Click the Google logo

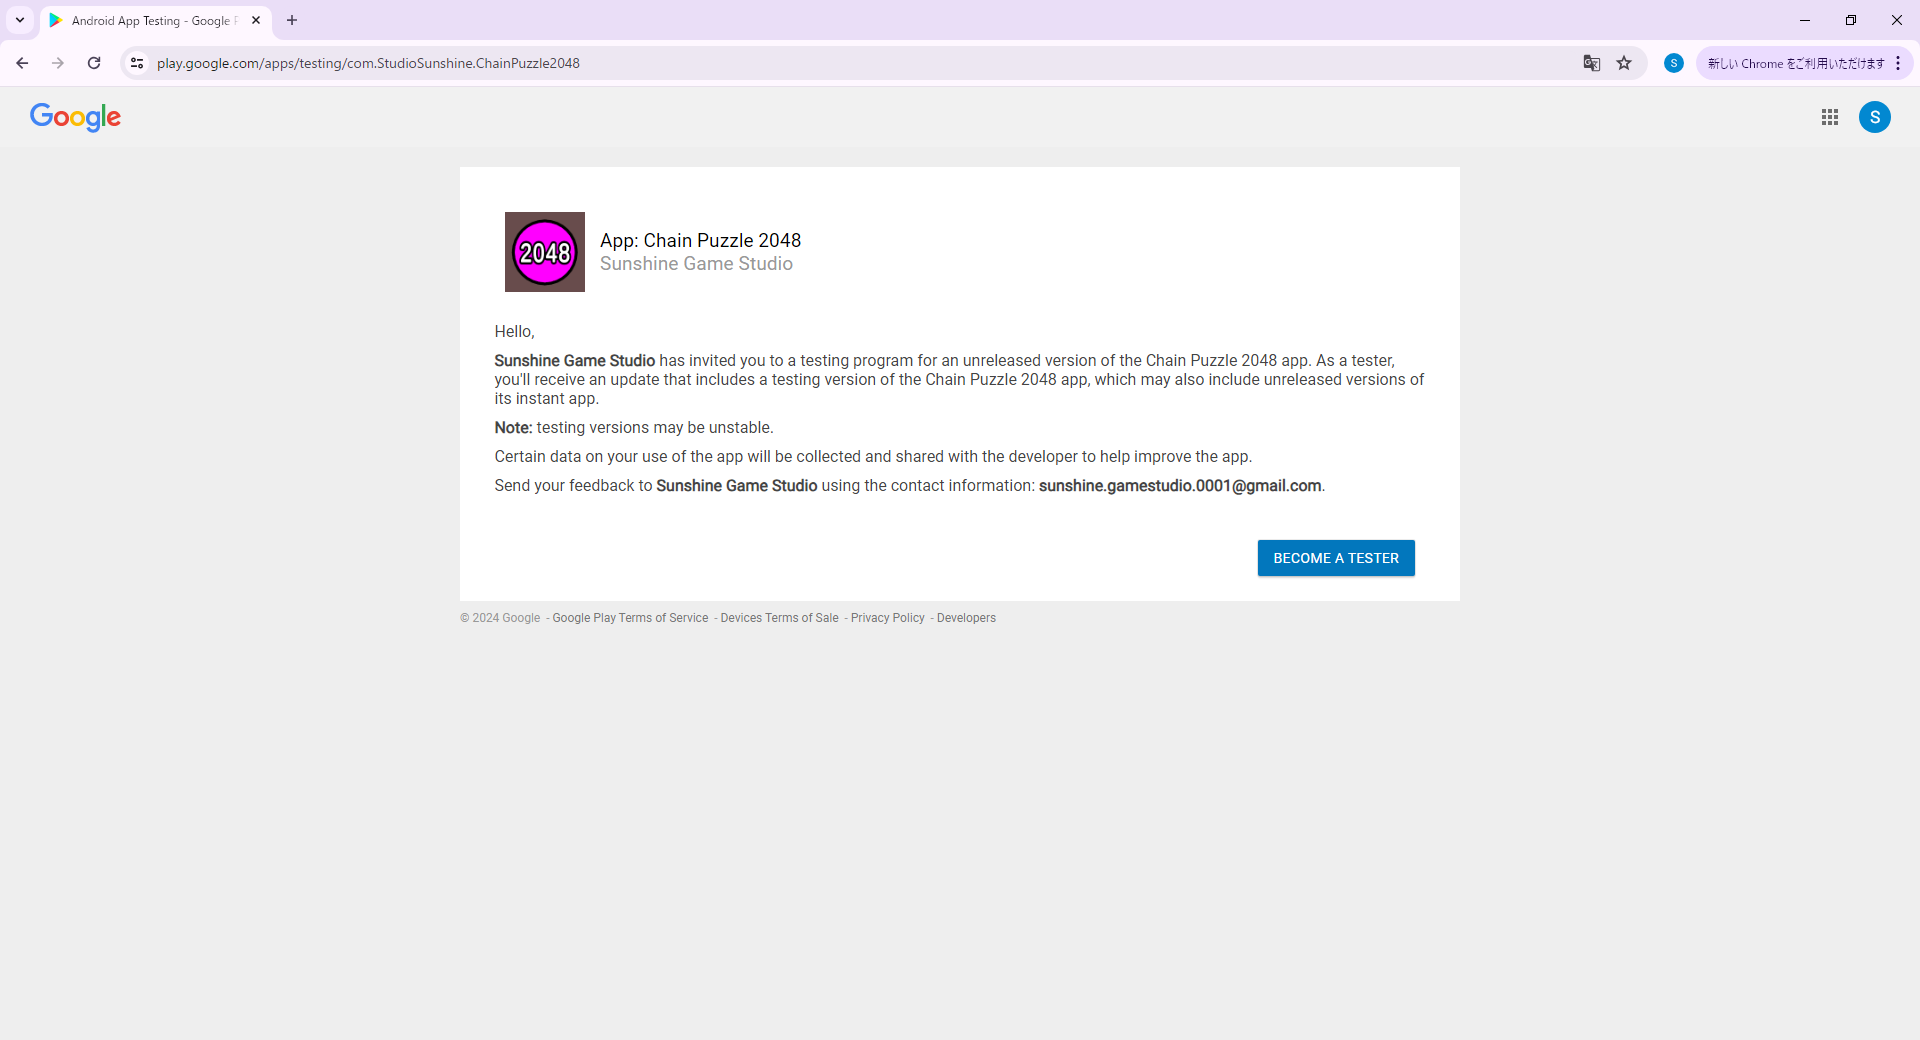pos(75,117)
